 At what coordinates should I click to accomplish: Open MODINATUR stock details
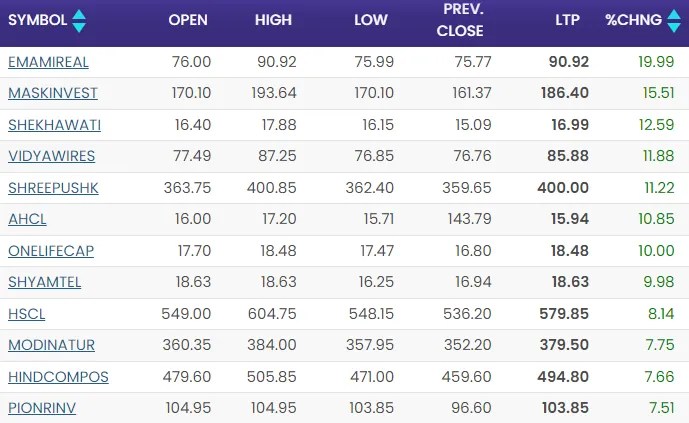[x=51, y=345]
